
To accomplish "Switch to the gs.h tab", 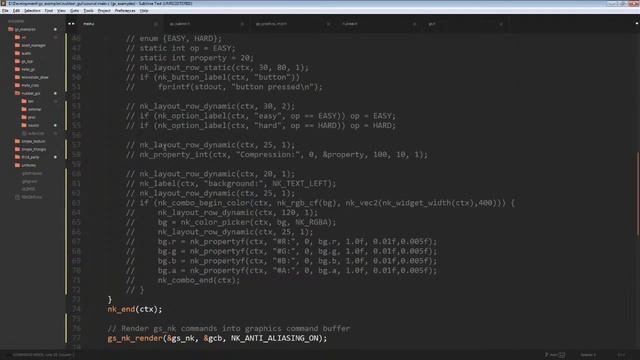I will (432, 24).
